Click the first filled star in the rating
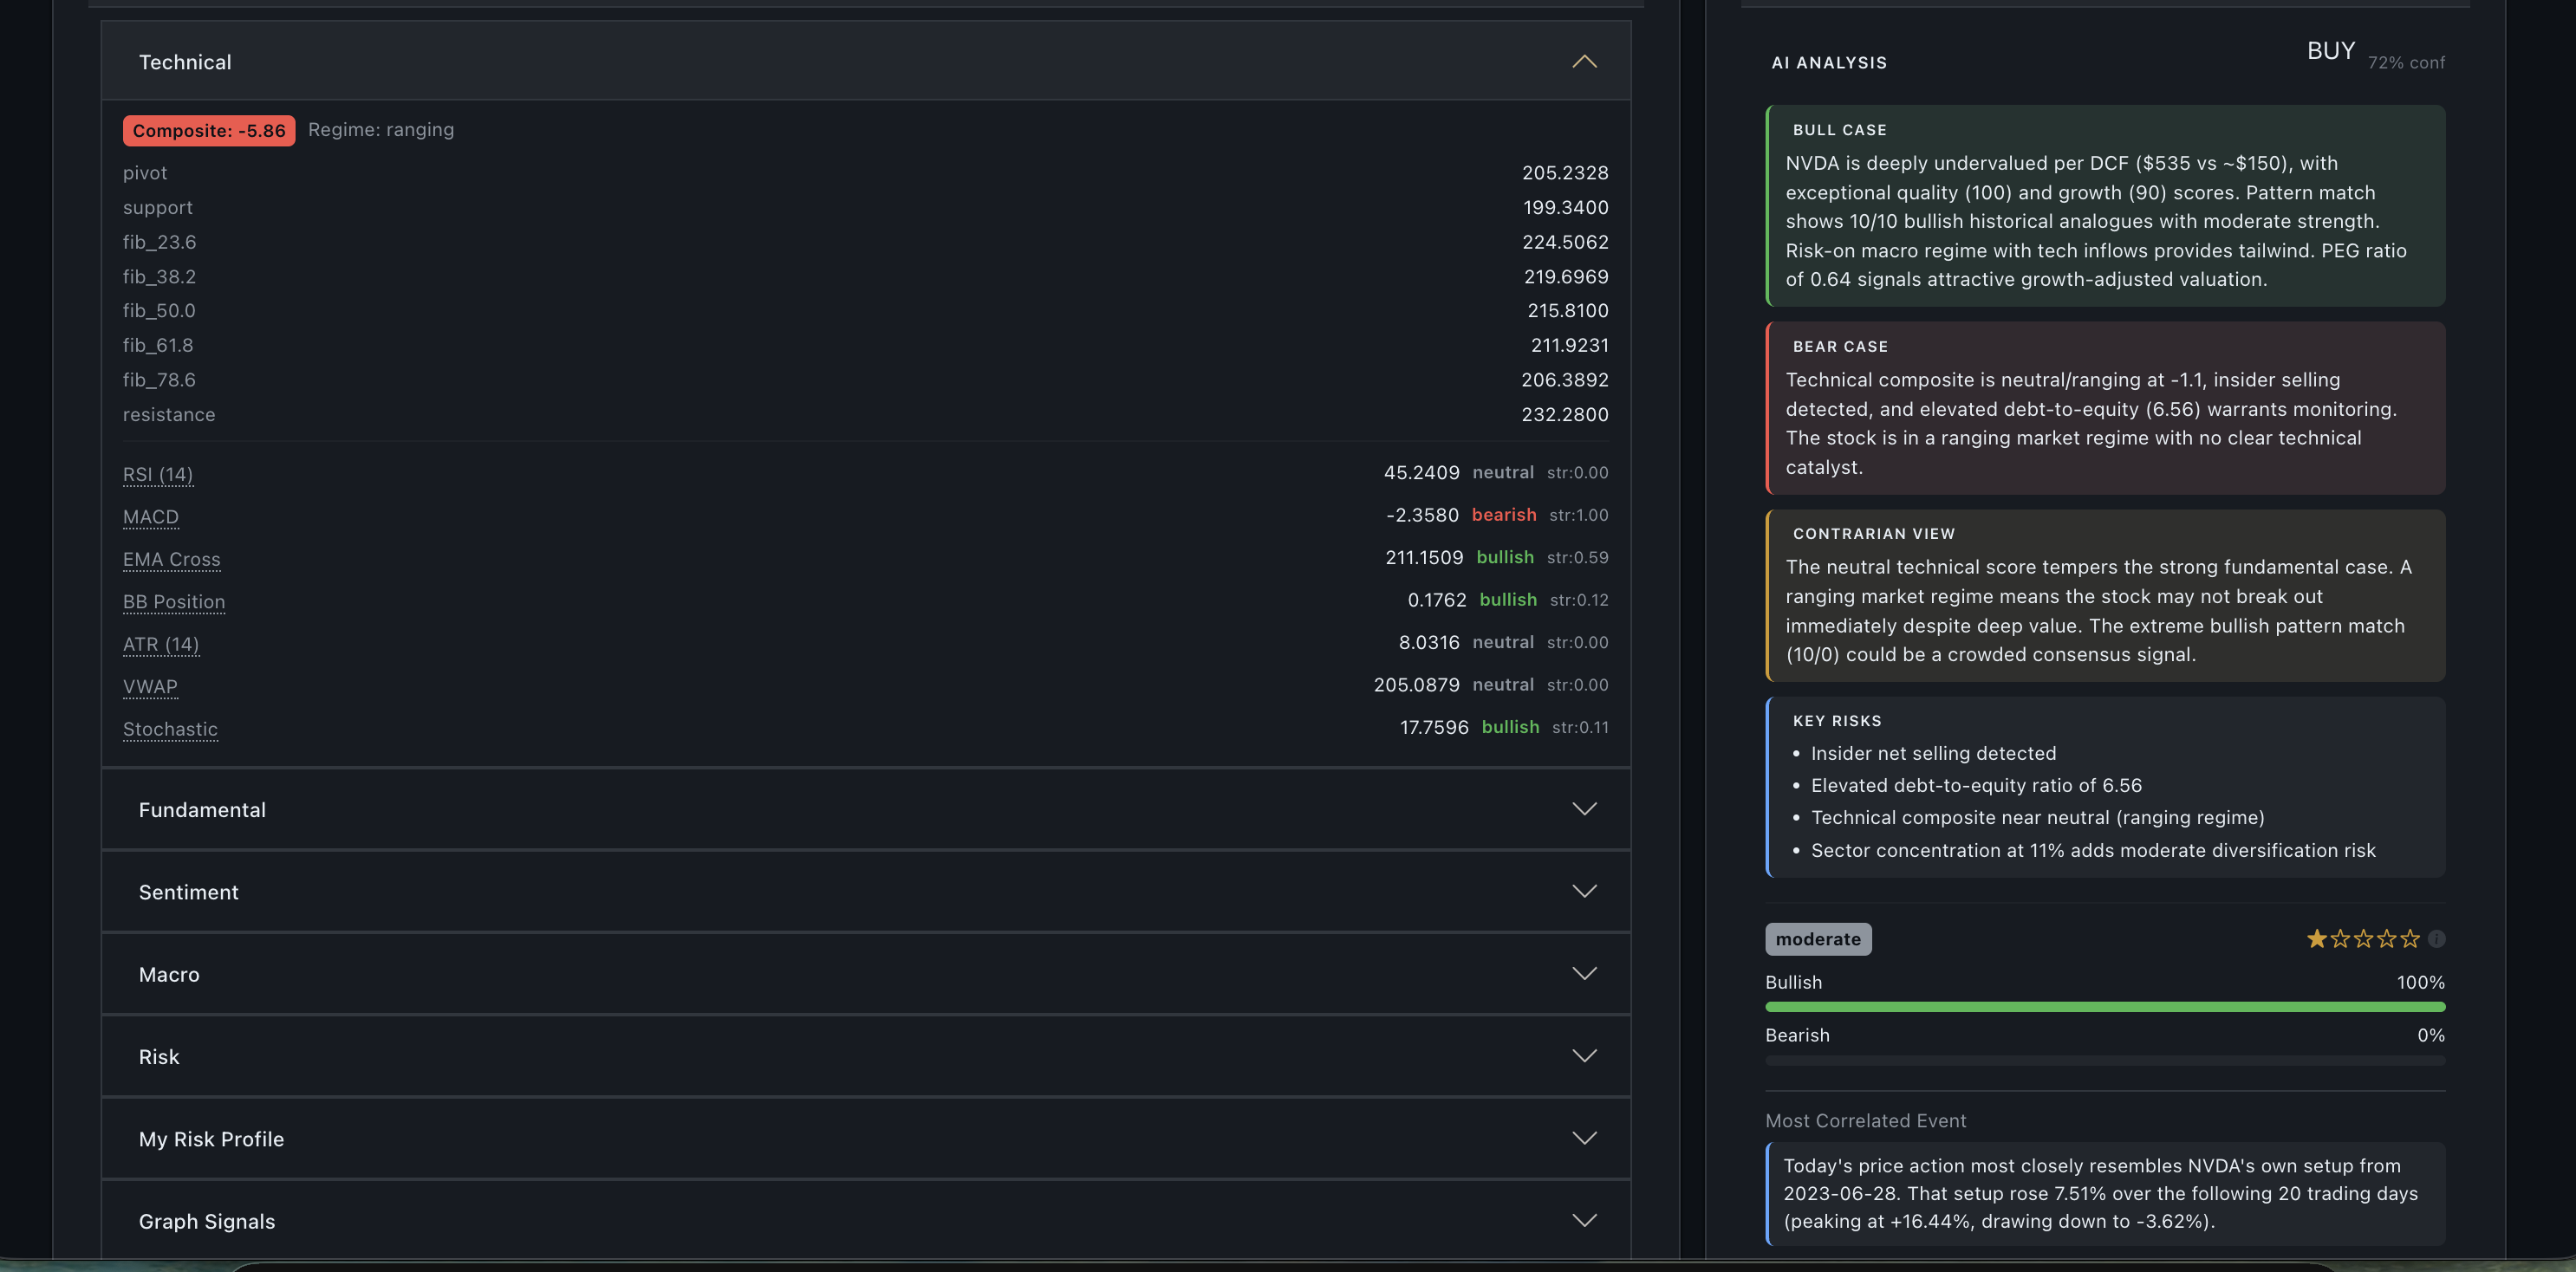Image resolution: width=2576 pixels, height=1272 pixels. (x=2316, y=938)
